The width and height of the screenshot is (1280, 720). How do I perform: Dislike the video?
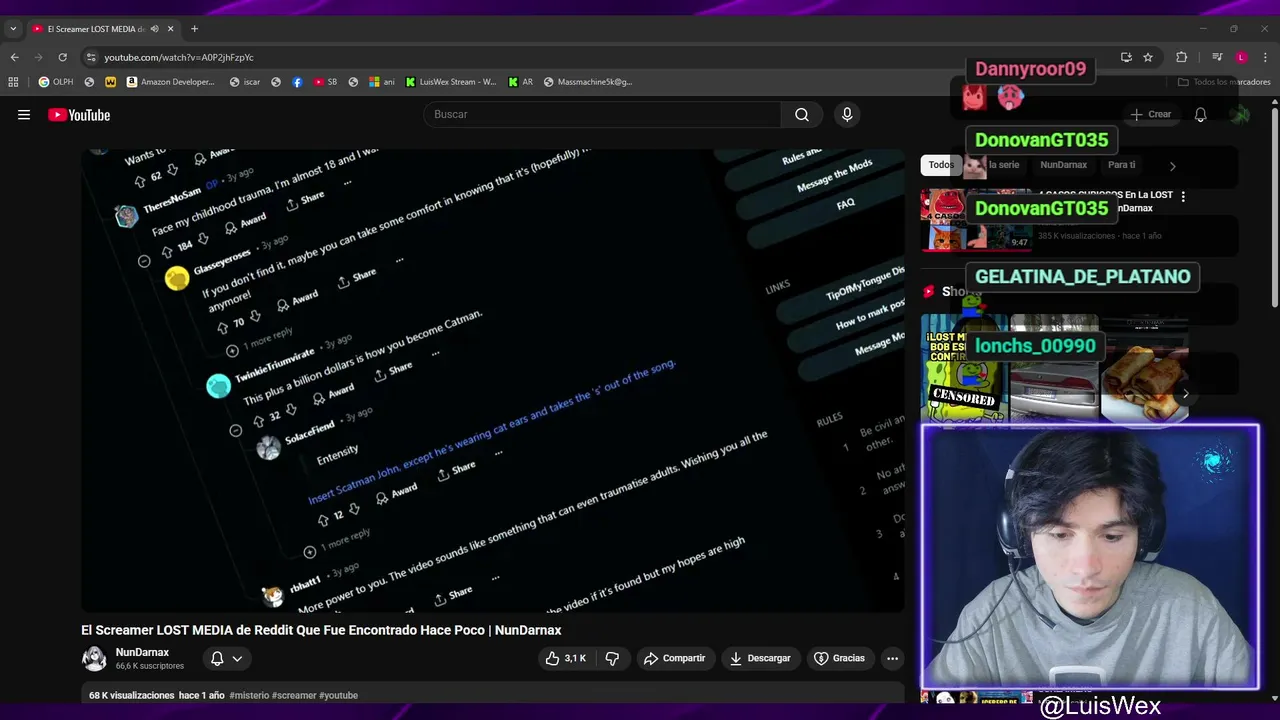612,658
